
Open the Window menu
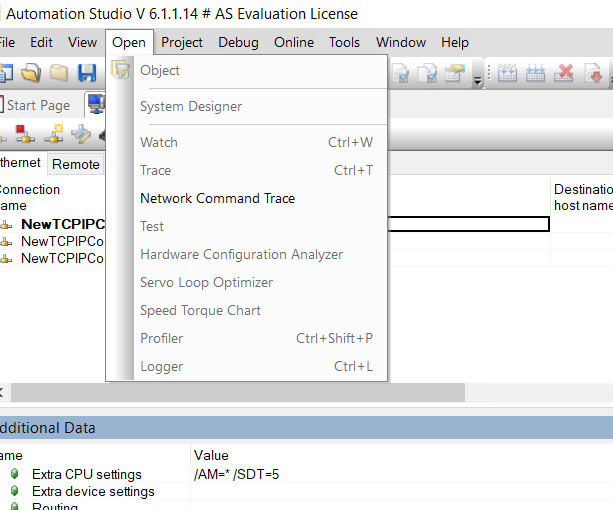click(401, 42)
